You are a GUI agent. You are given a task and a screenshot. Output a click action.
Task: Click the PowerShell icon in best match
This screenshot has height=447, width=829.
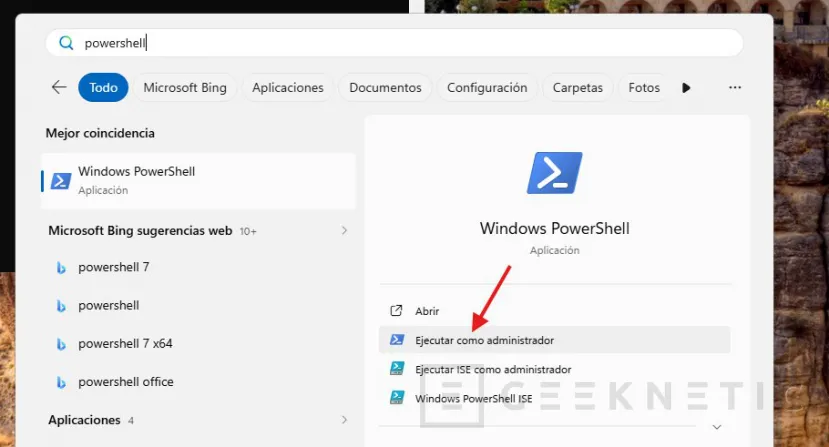click(x=61, y=181)
